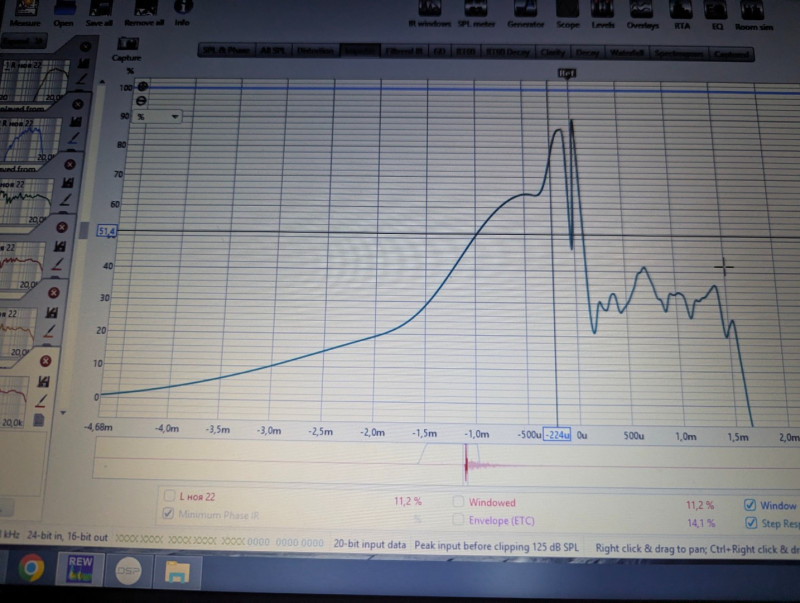Click the Capture graph image icon

128,49
